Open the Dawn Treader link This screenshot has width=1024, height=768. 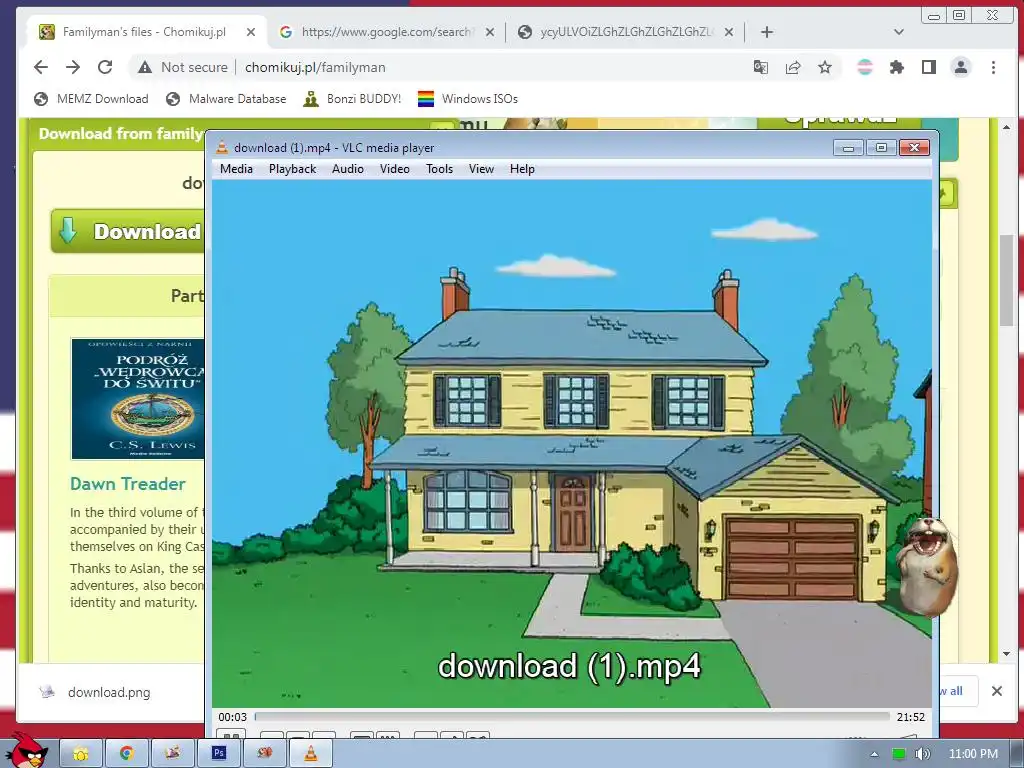click(128, 484)
